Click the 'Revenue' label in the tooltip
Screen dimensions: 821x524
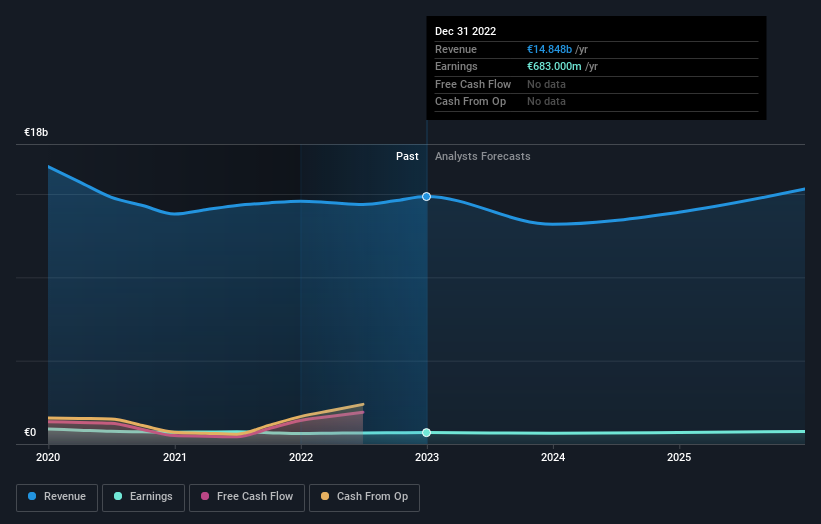click(456, 49)
